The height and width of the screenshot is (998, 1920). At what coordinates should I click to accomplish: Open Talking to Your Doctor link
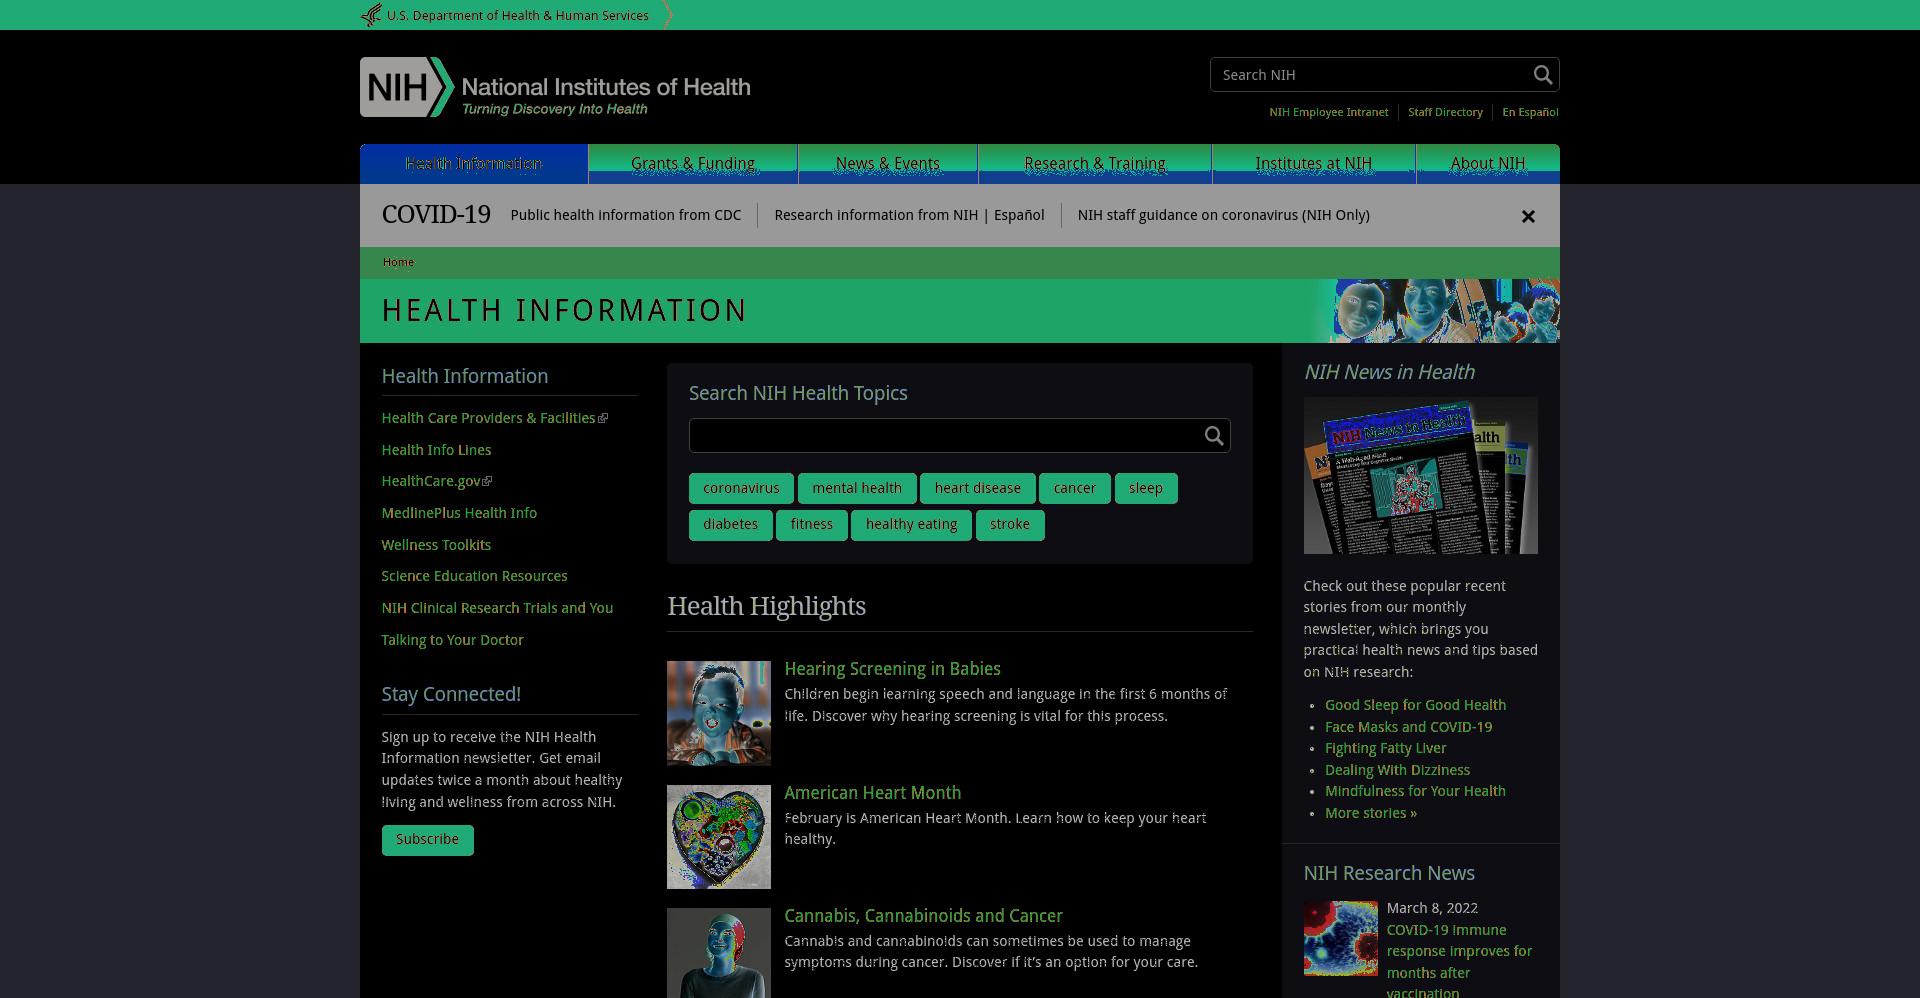coord(452,640)
